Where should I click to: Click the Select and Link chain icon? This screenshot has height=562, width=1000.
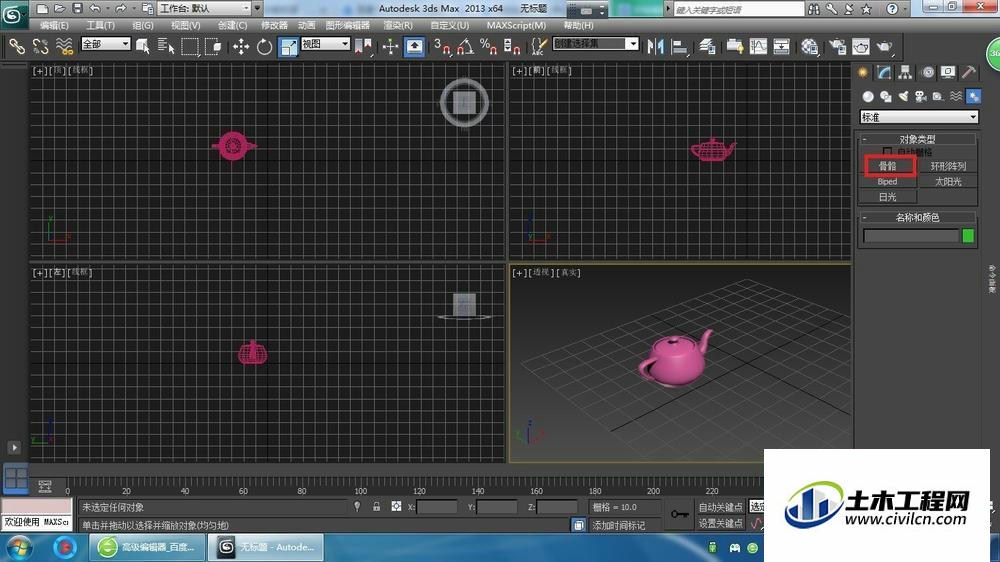click(x=17, y=46)
